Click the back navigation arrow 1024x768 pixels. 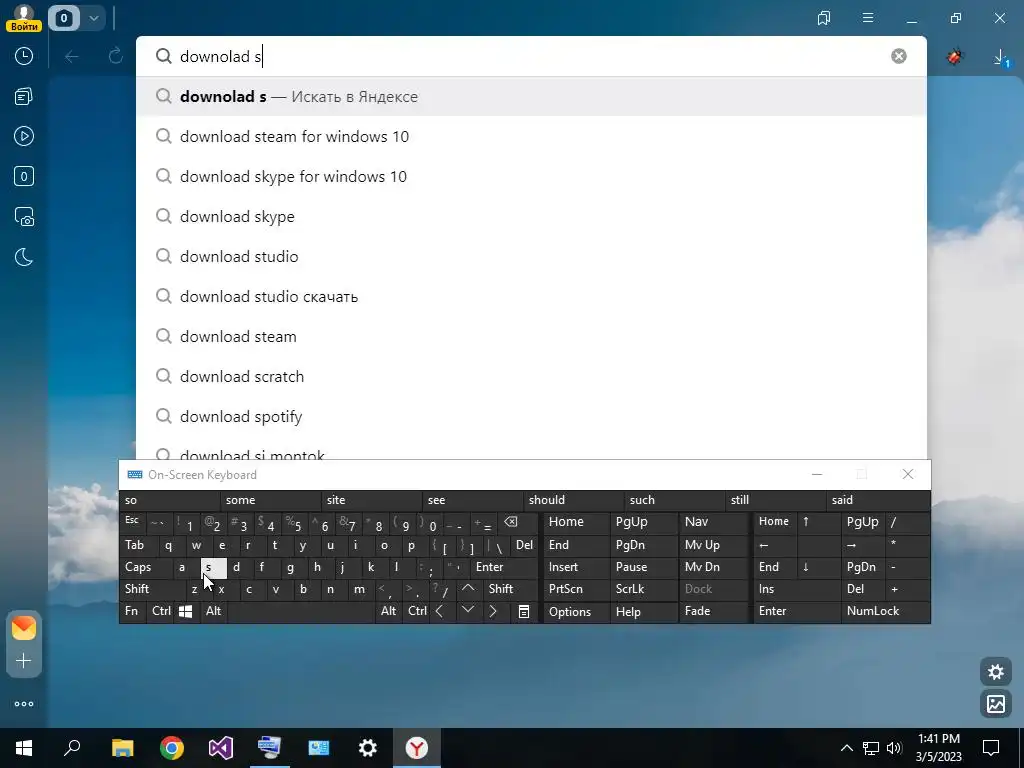[x=72, y=56]
